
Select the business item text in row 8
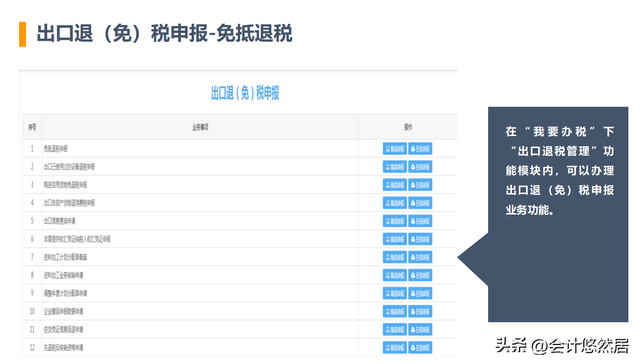tap(63, 275)
